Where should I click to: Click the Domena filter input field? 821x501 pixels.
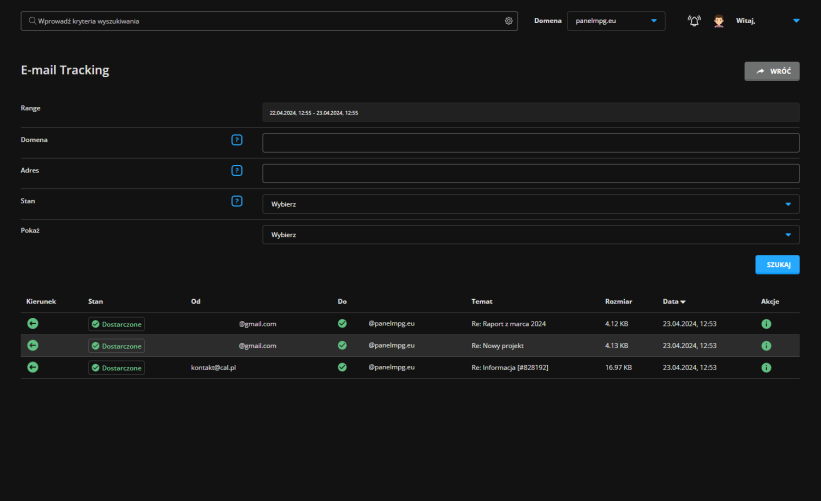(530, 143)
